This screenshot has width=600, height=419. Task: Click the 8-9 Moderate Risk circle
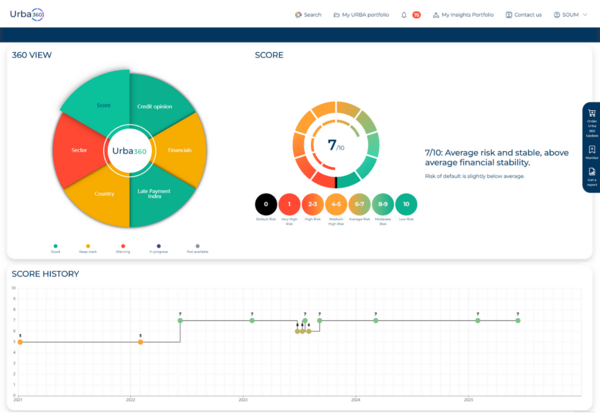click(383, 204)
